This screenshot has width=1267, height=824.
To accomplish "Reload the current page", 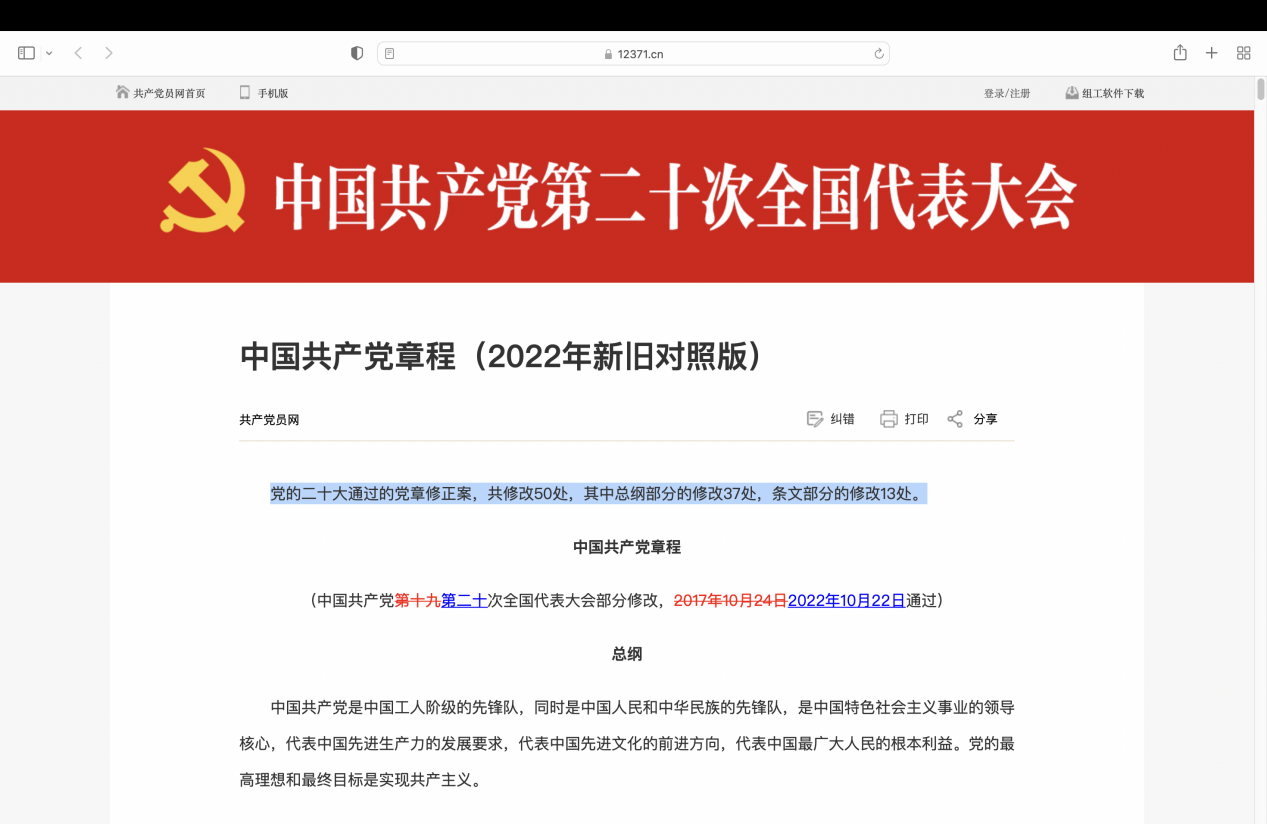I will [879, 54].
